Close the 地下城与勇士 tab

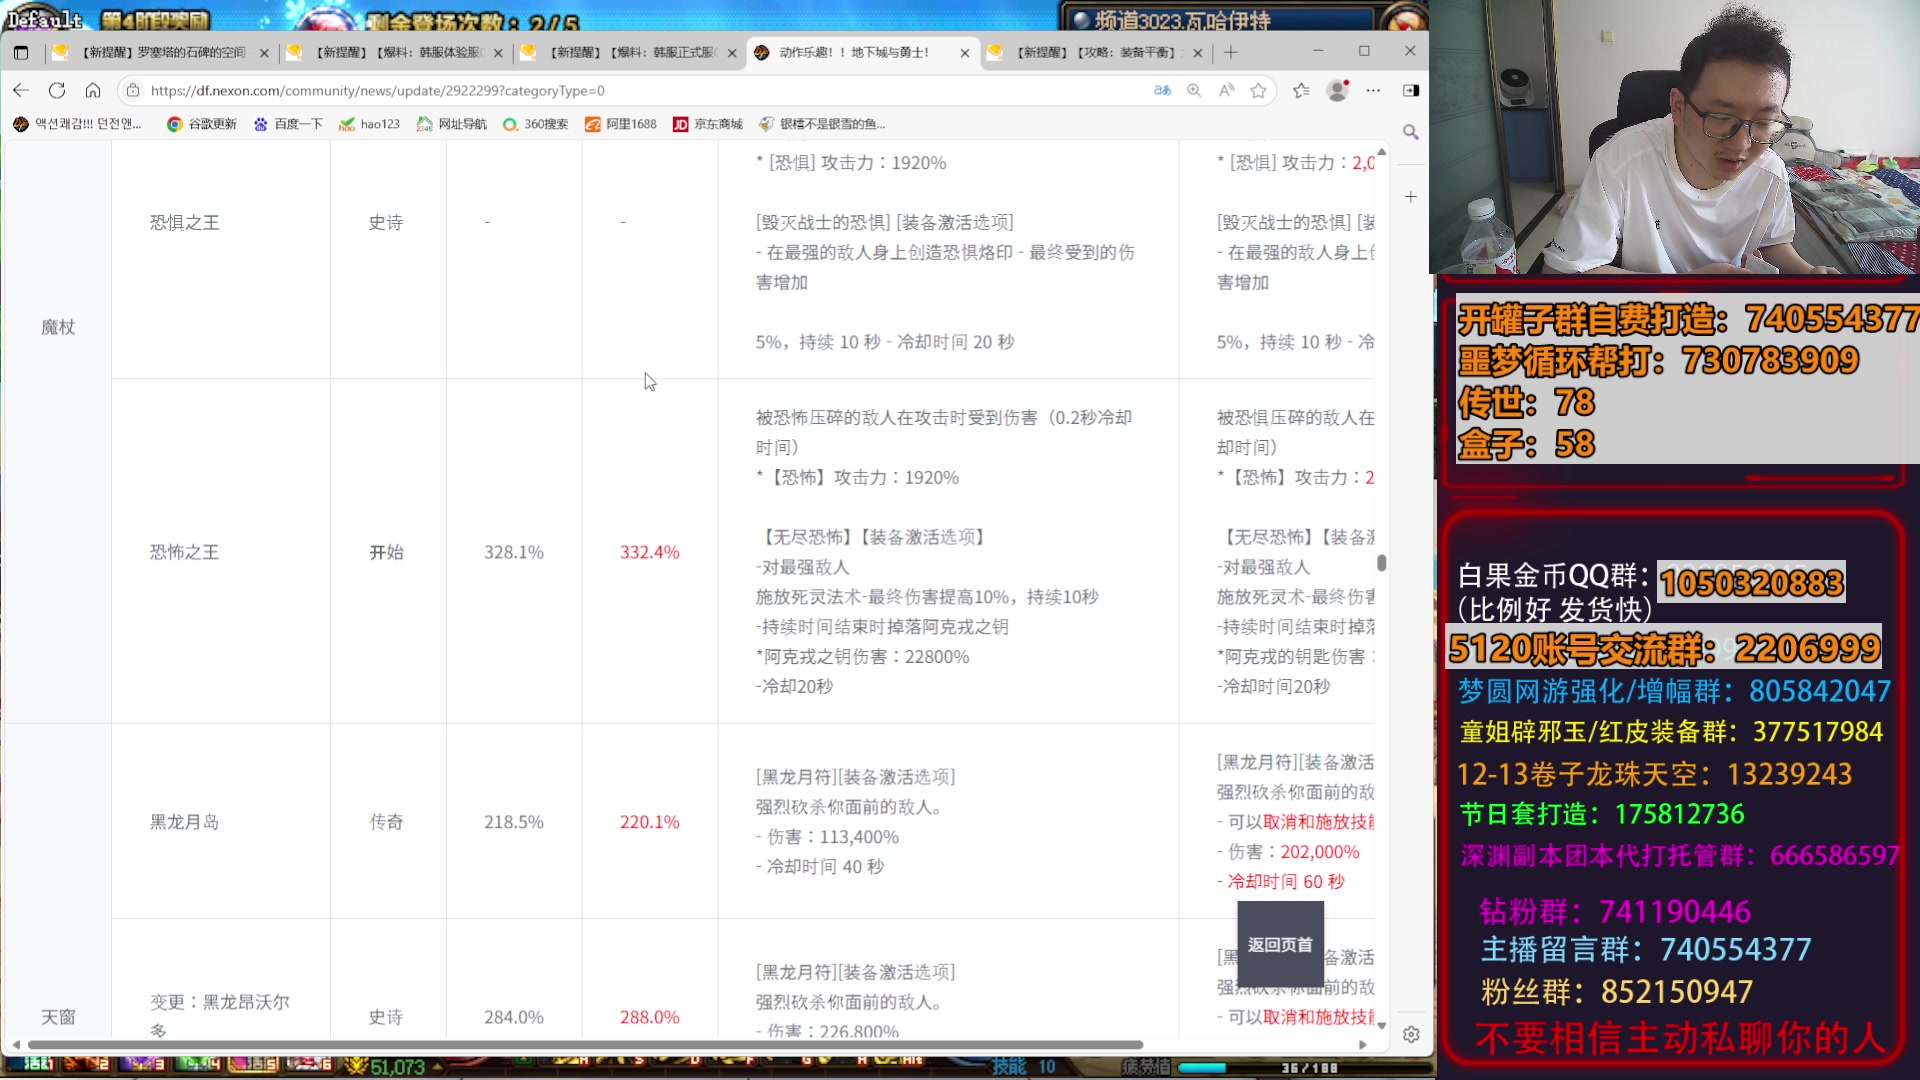point(965,53)
